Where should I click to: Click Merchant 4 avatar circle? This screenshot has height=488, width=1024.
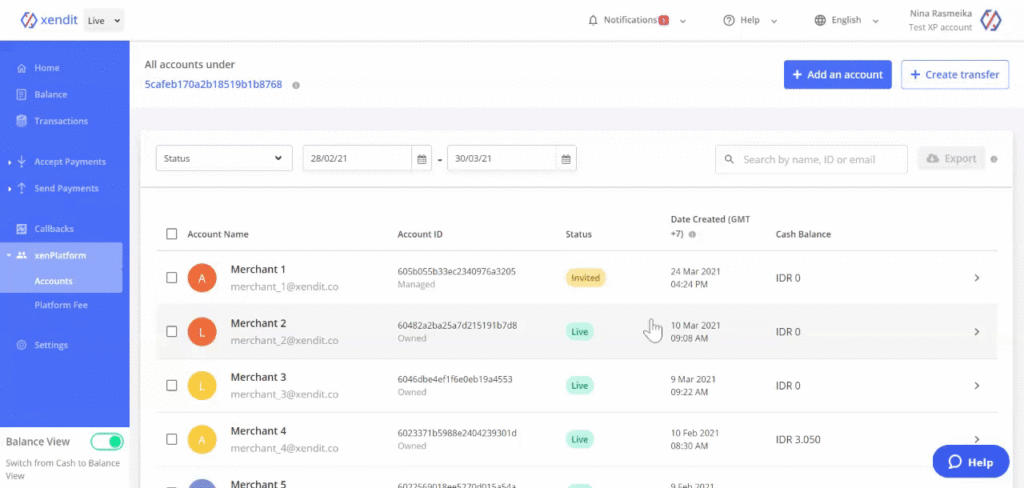202,440
